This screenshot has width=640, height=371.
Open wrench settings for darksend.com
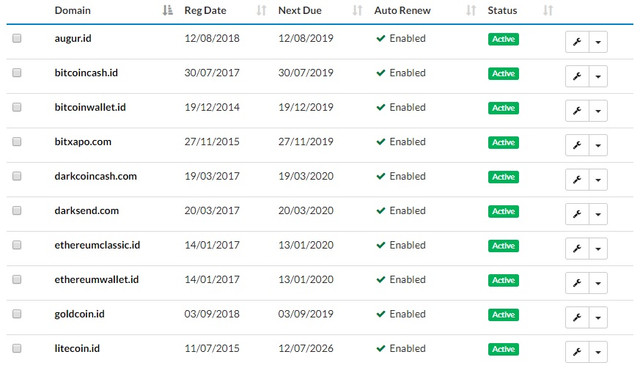pos(577,214)
